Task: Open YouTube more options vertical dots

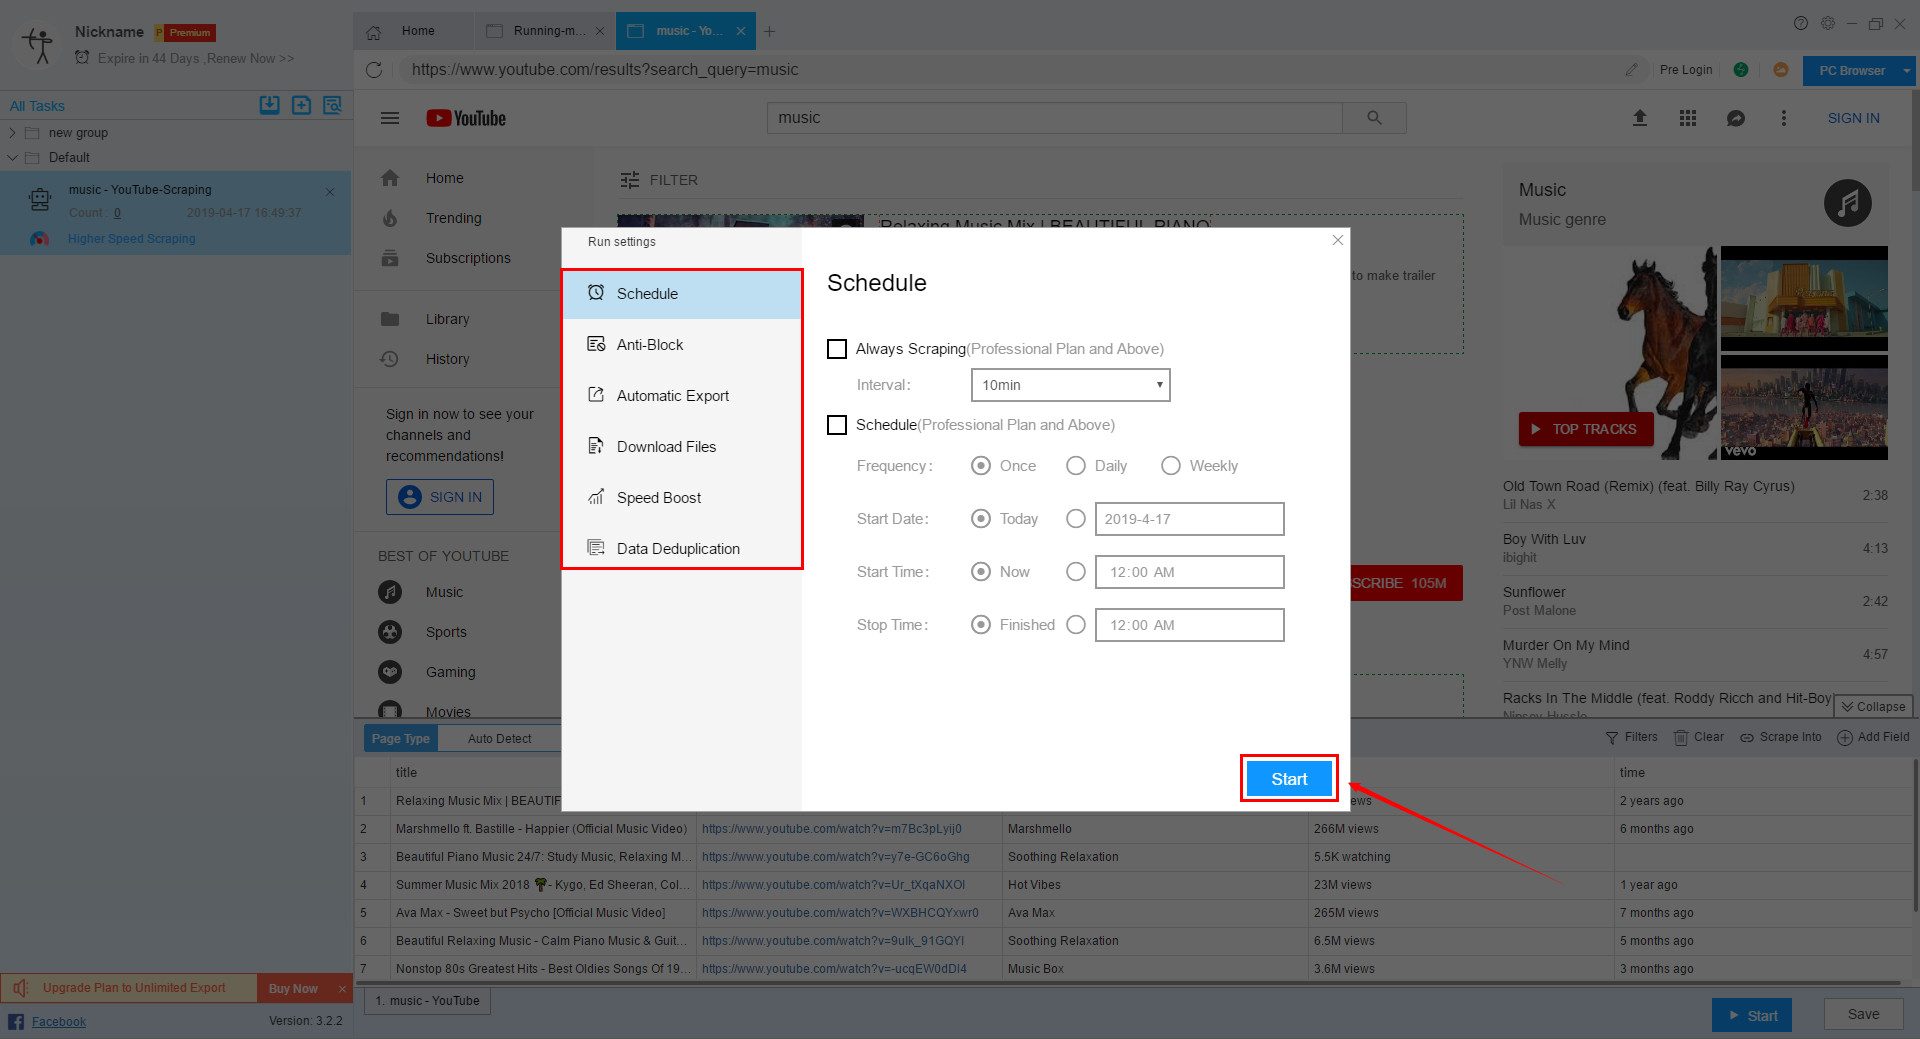Action: (x=1783, y=118)
